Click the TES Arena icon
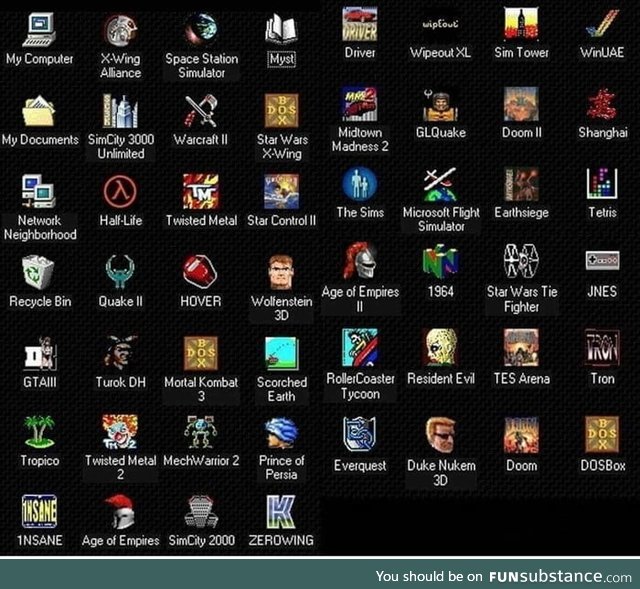640x589 pixels. coord(521,347)
